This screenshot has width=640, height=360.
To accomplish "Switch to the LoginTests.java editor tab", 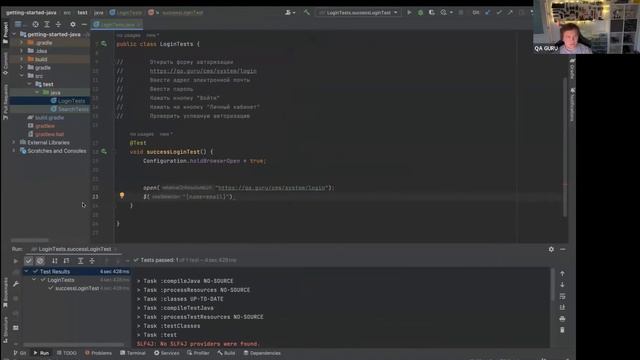I will [117, 24].
